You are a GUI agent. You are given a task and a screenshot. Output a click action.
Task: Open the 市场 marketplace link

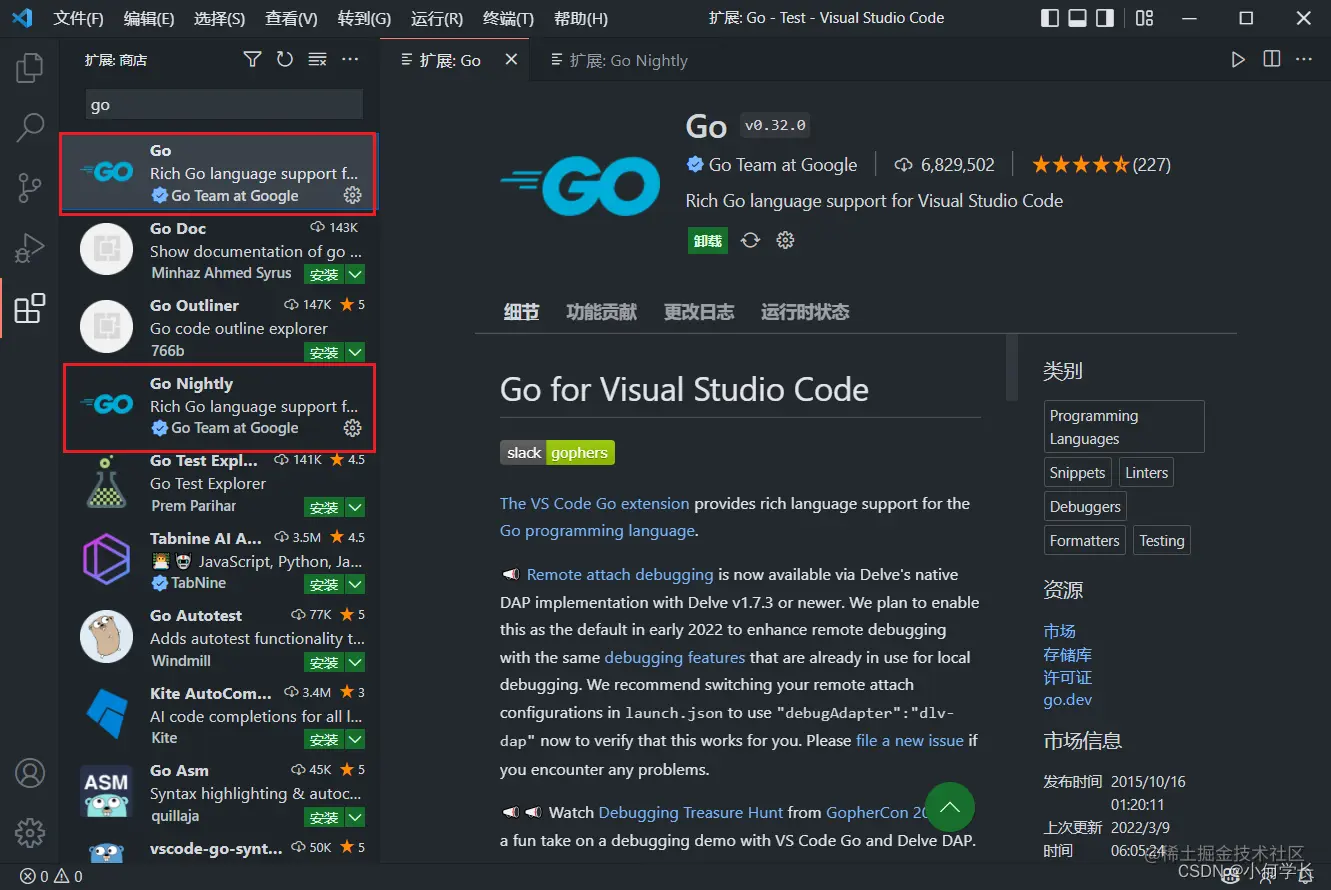click(x=1059, y=631)
